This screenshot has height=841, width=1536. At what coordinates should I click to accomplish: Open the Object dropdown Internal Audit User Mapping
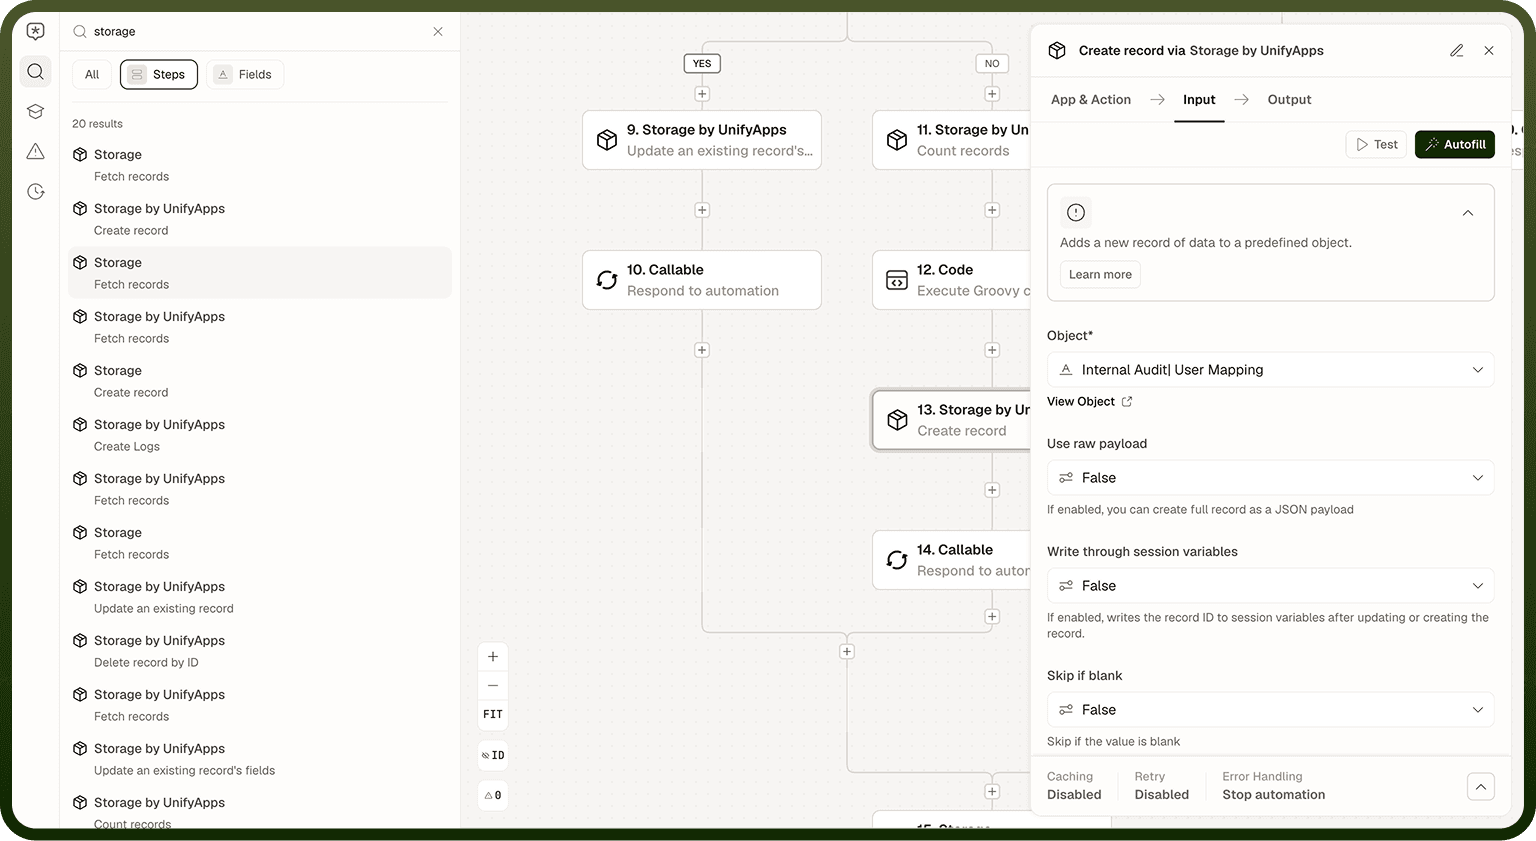tap(1270, 370)
